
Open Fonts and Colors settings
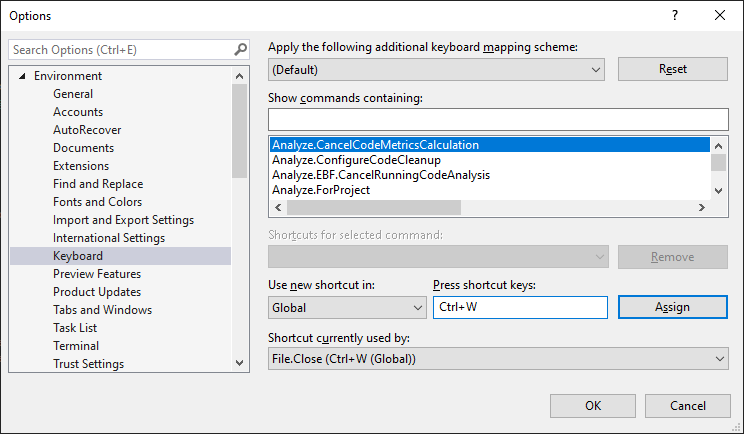click(x=97, y=202)
